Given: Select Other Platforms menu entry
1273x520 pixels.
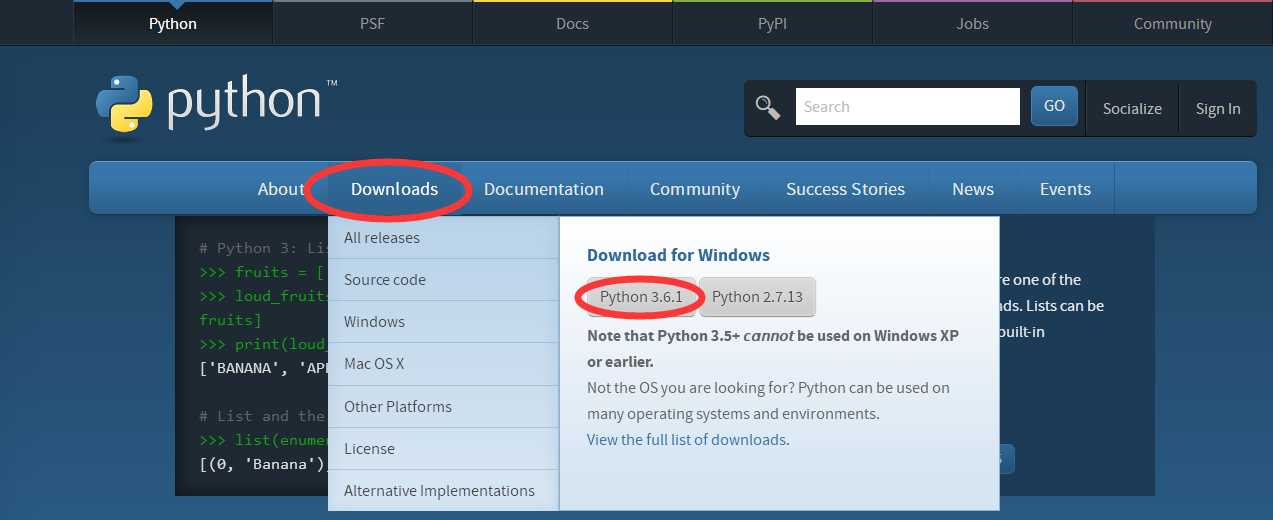Looking at the screenshot, I should (443, 407).
